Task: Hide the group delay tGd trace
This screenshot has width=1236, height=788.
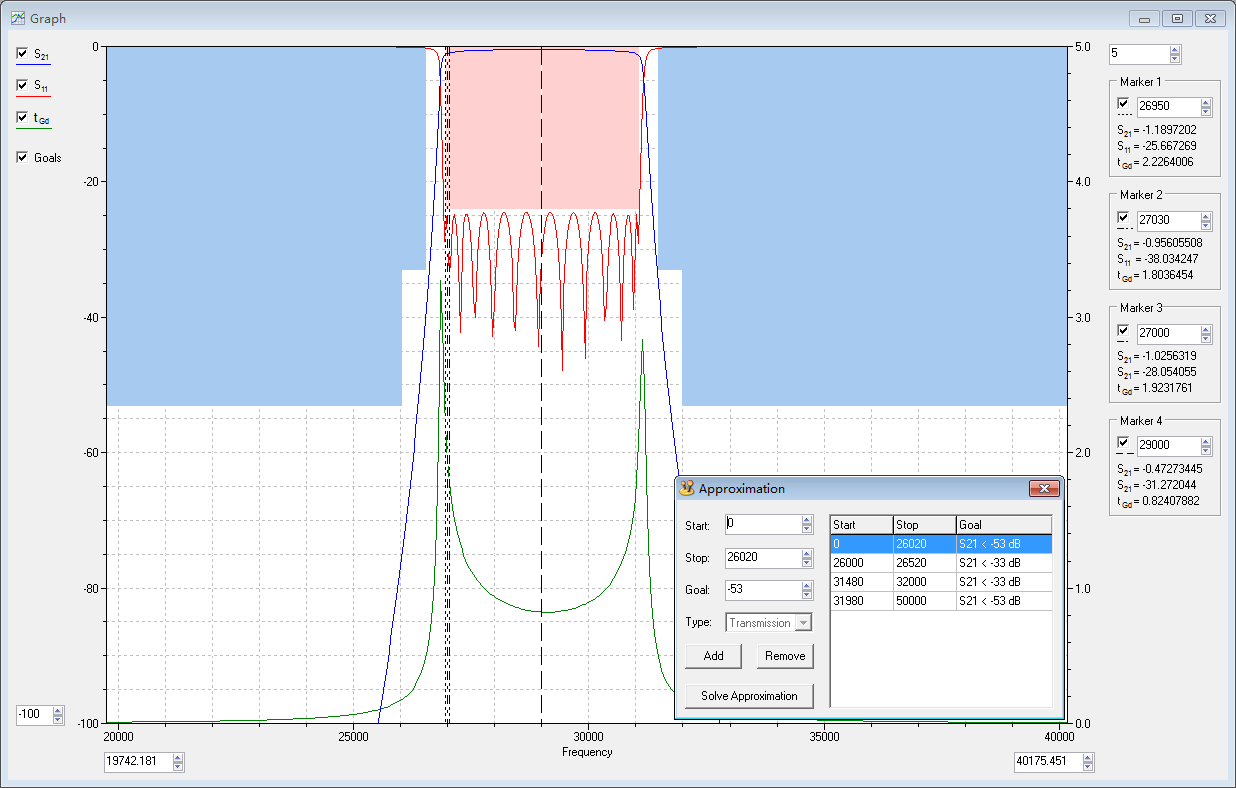Action: tap(23, 117)
